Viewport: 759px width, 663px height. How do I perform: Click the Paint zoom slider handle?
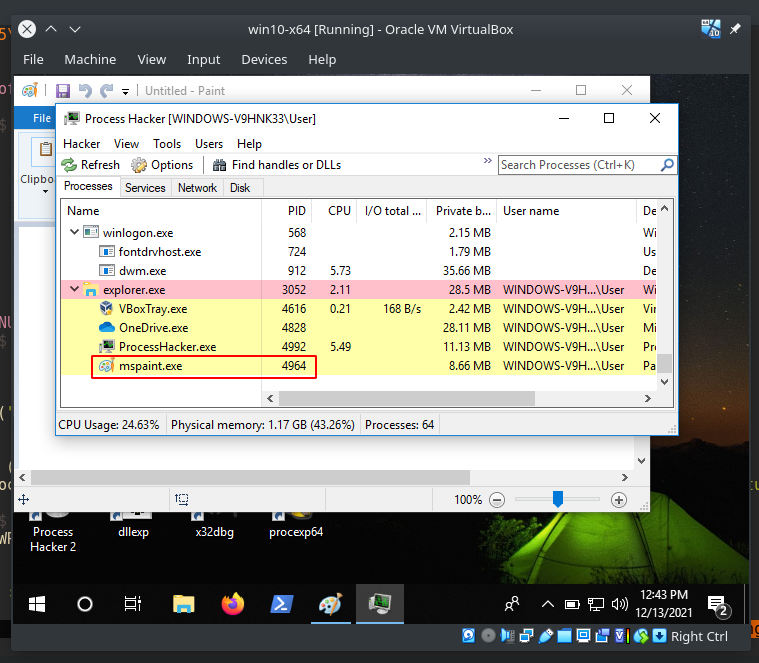coord(558,499)
